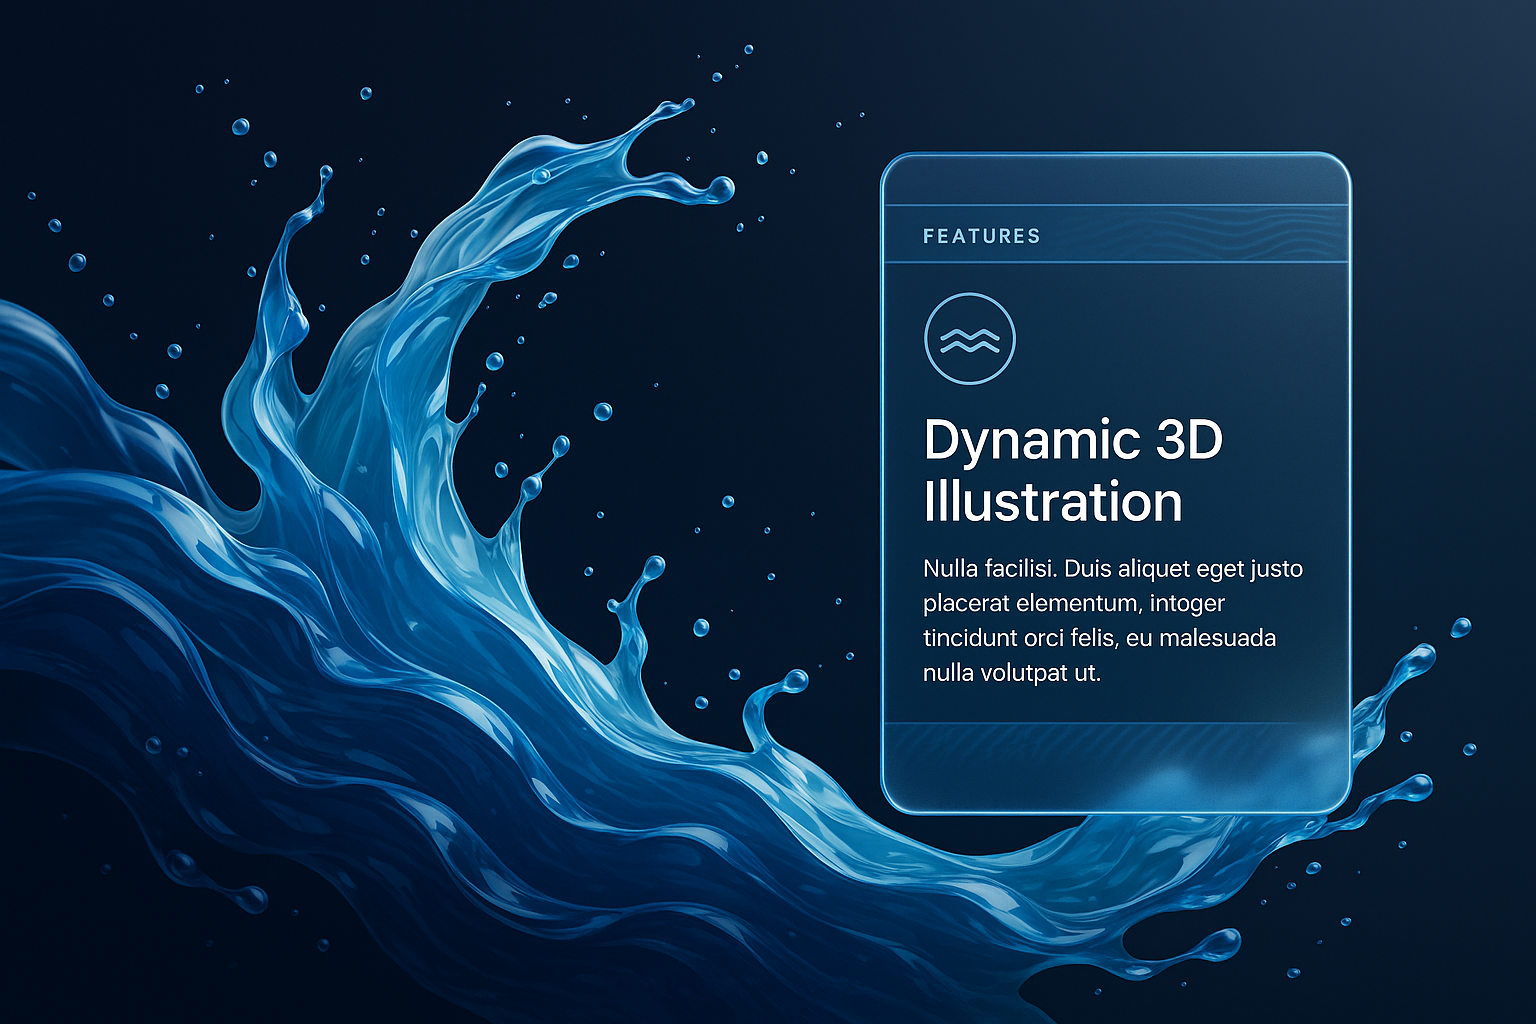The height and width of the screenshot is (1024, 1536).
Task: Click the wave icon inside the circle
Action: (969, 339)
